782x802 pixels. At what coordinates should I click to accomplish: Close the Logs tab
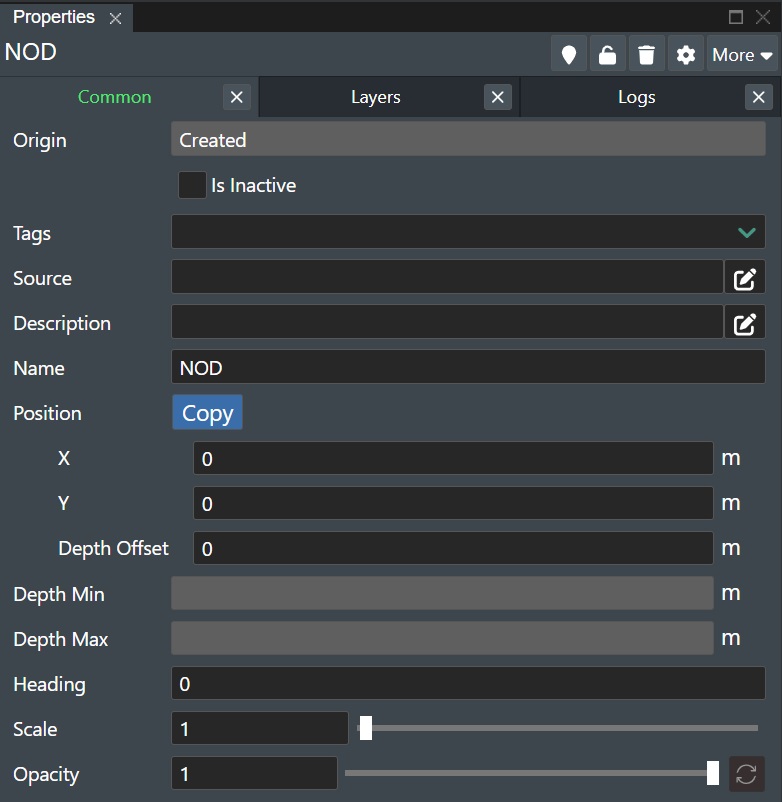tap(758, 97)
